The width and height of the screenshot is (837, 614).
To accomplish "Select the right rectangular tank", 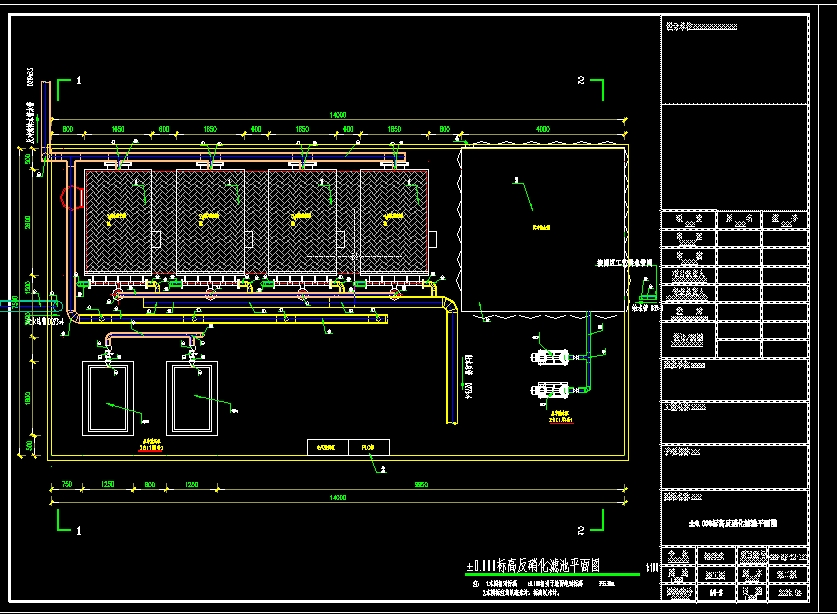I will coord(192,398).
